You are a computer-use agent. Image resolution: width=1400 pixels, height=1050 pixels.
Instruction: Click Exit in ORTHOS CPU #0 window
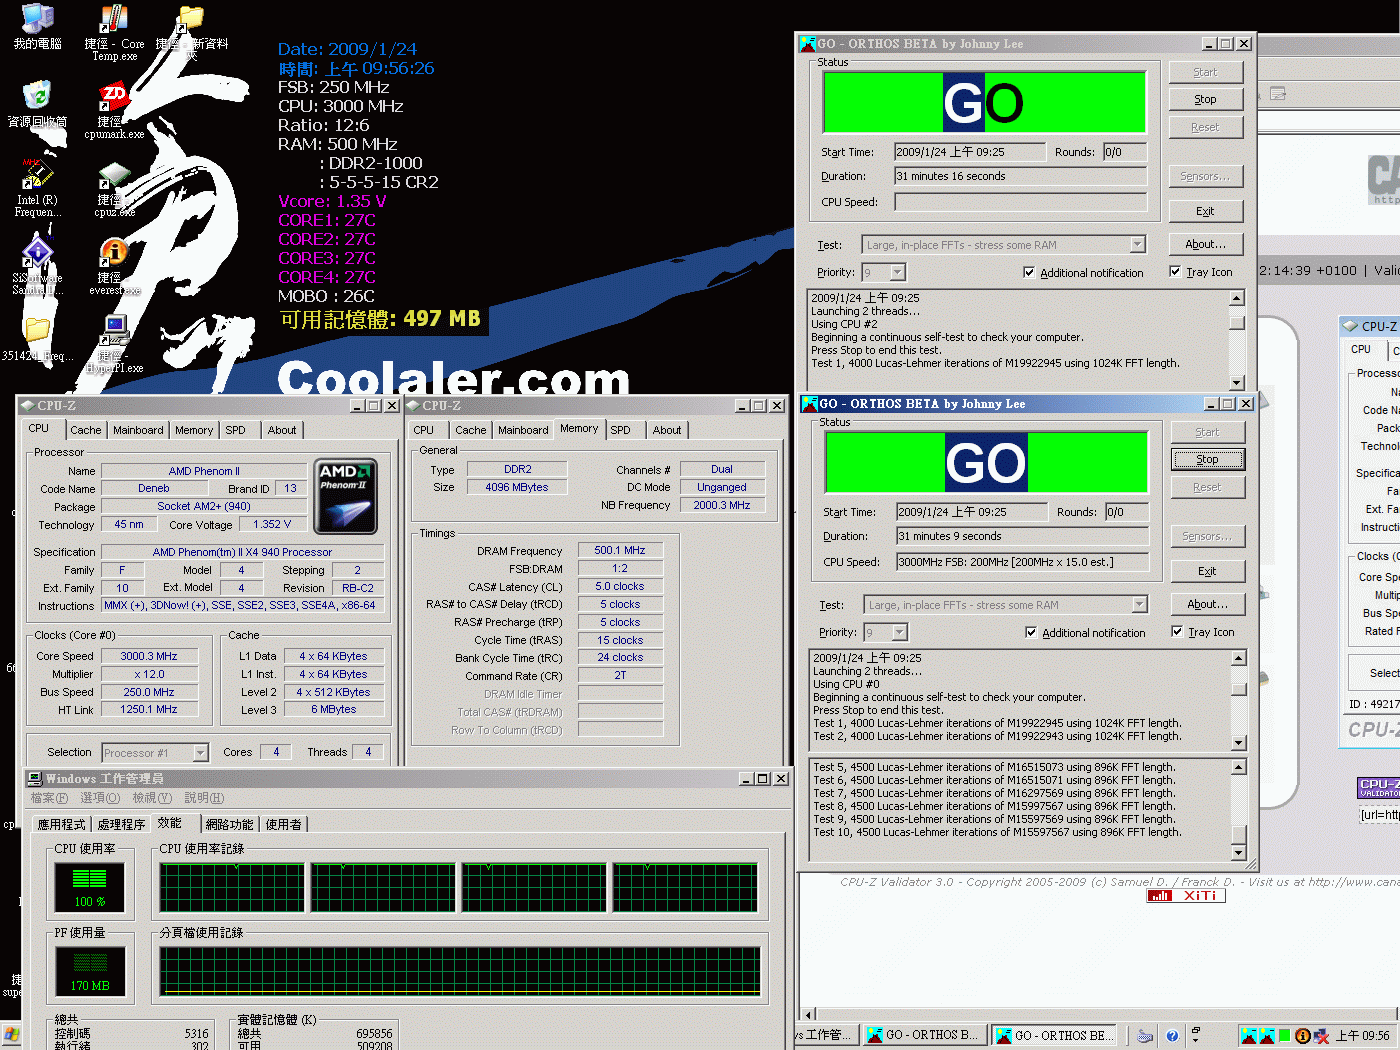pos(1208,571)
